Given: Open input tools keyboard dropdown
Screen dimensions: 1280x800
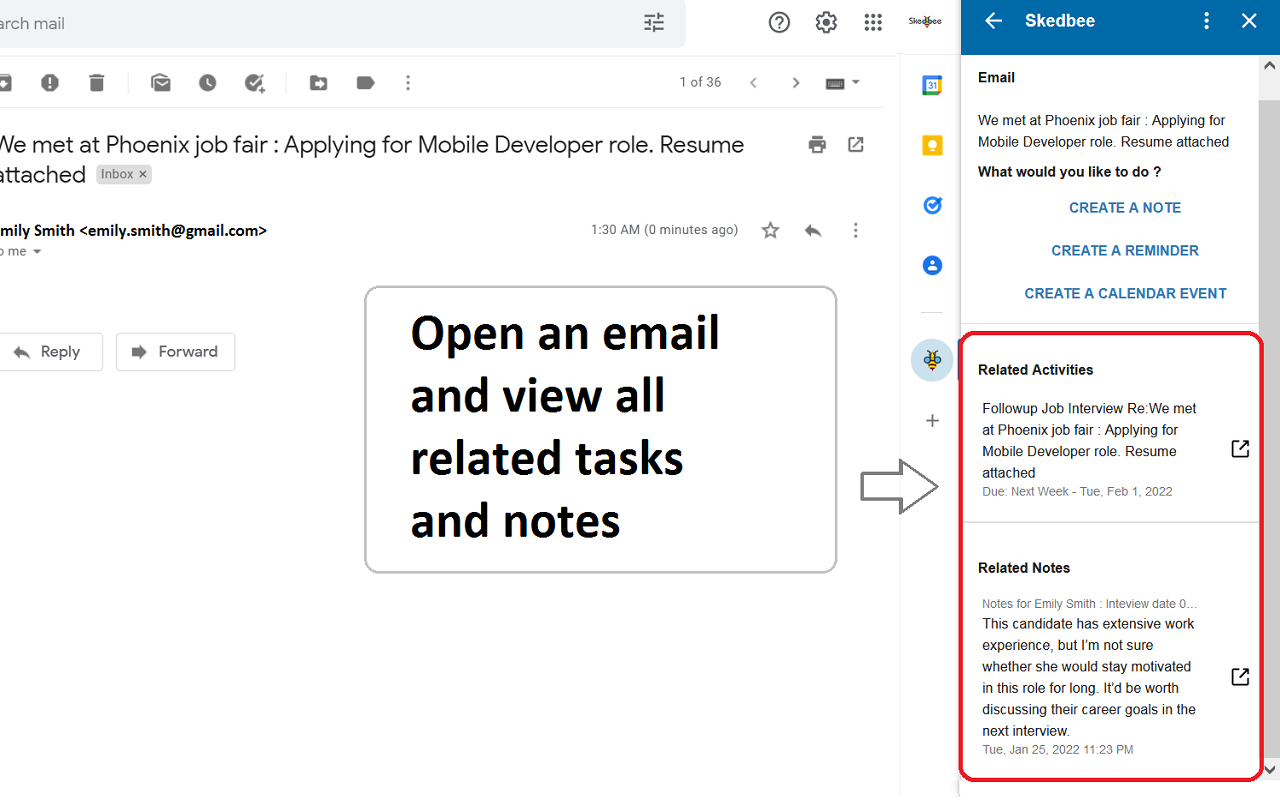Looking at the screenshot, I should click(x=842, y=83).
